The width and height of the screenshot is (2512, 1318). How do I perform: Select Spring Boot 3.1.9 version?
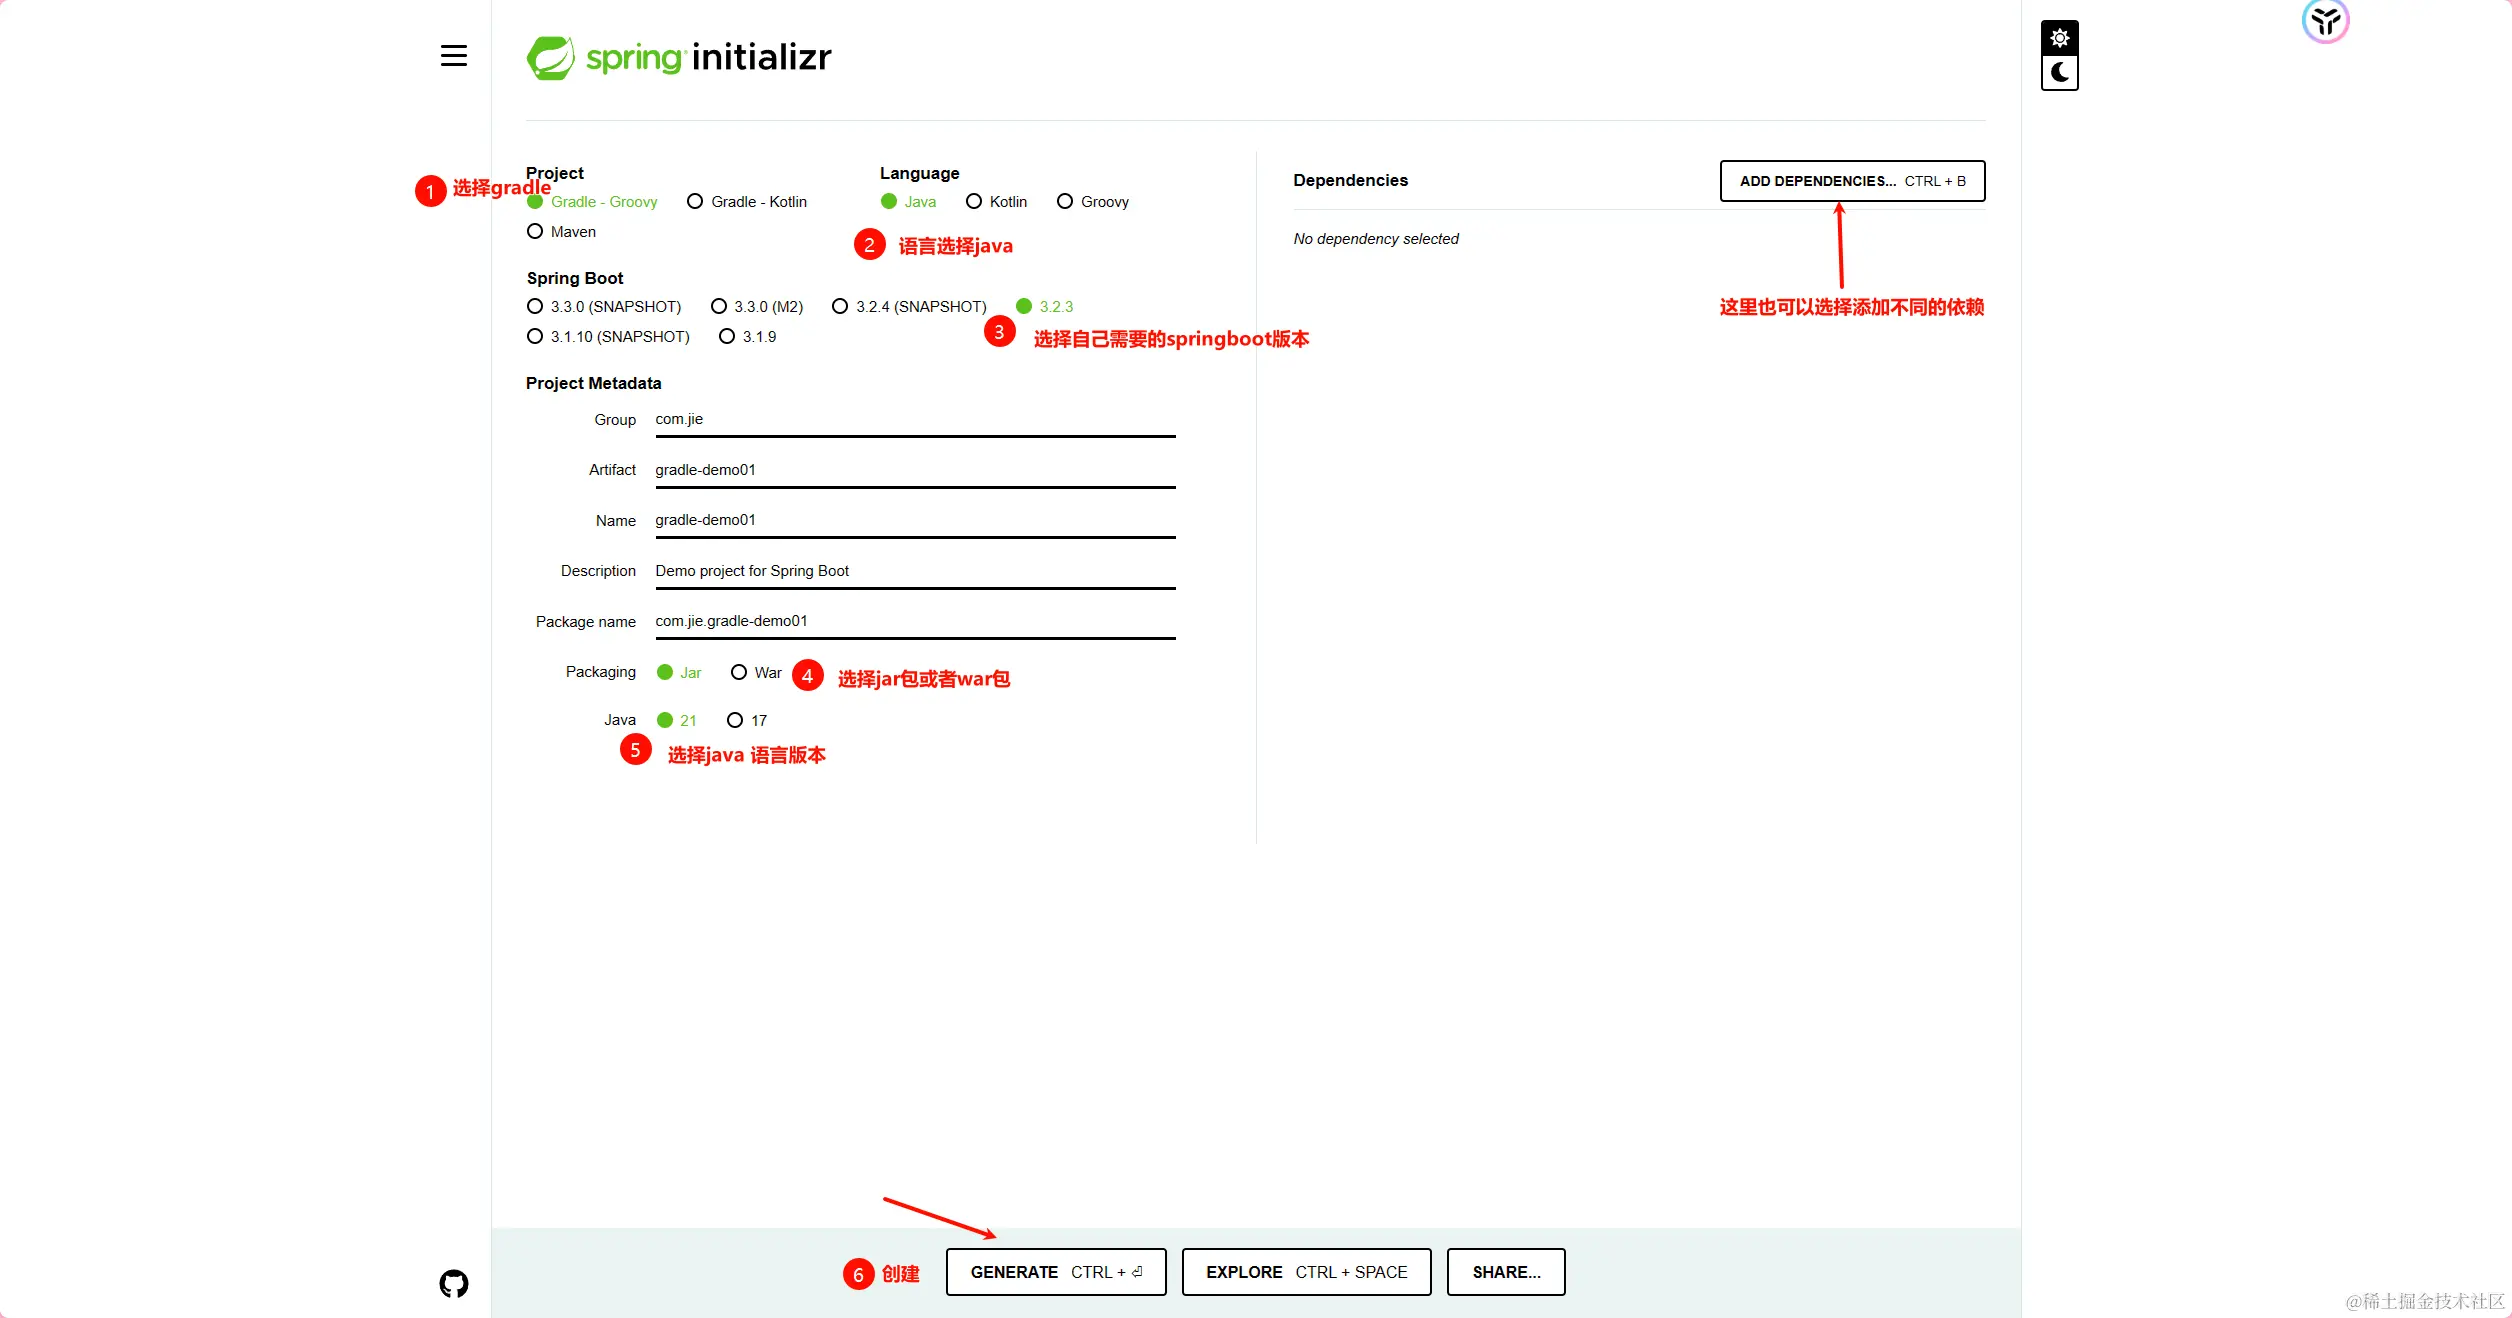point(747,337)
